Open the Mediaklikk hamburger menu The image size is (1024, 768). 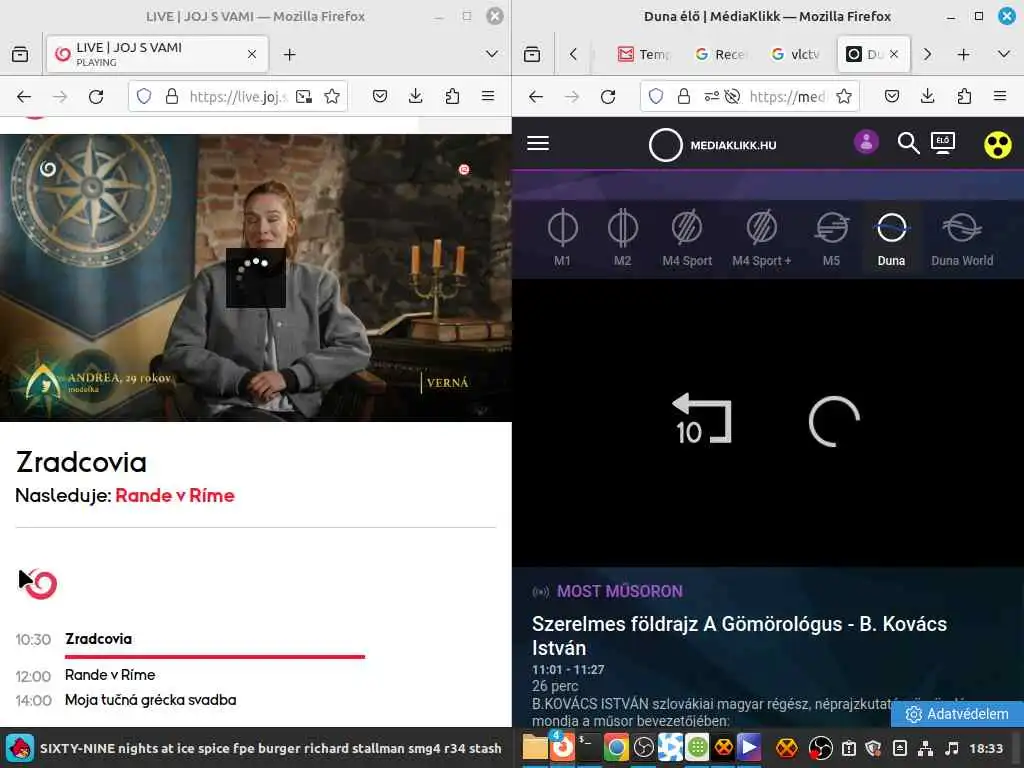[x=537, y=143]
